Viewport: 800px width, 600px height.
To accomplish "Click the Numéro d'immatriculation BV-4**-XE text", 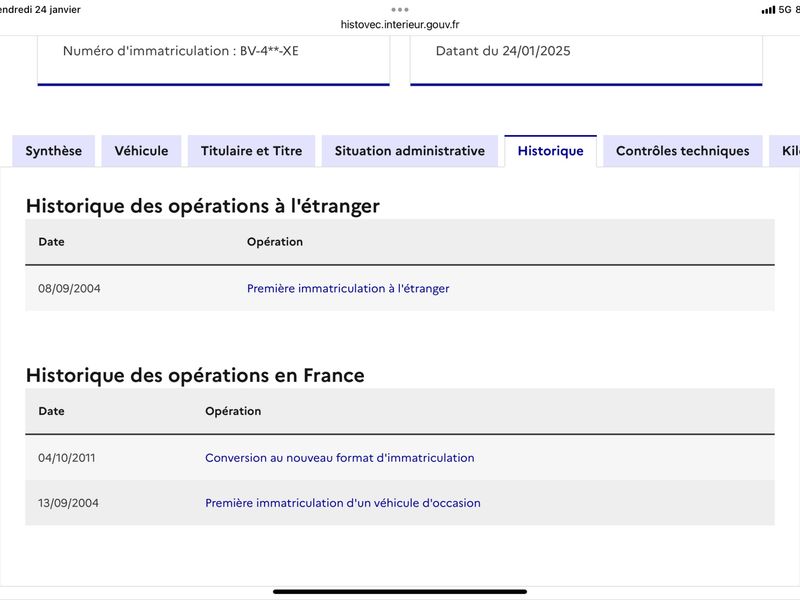I will (181, 51).
